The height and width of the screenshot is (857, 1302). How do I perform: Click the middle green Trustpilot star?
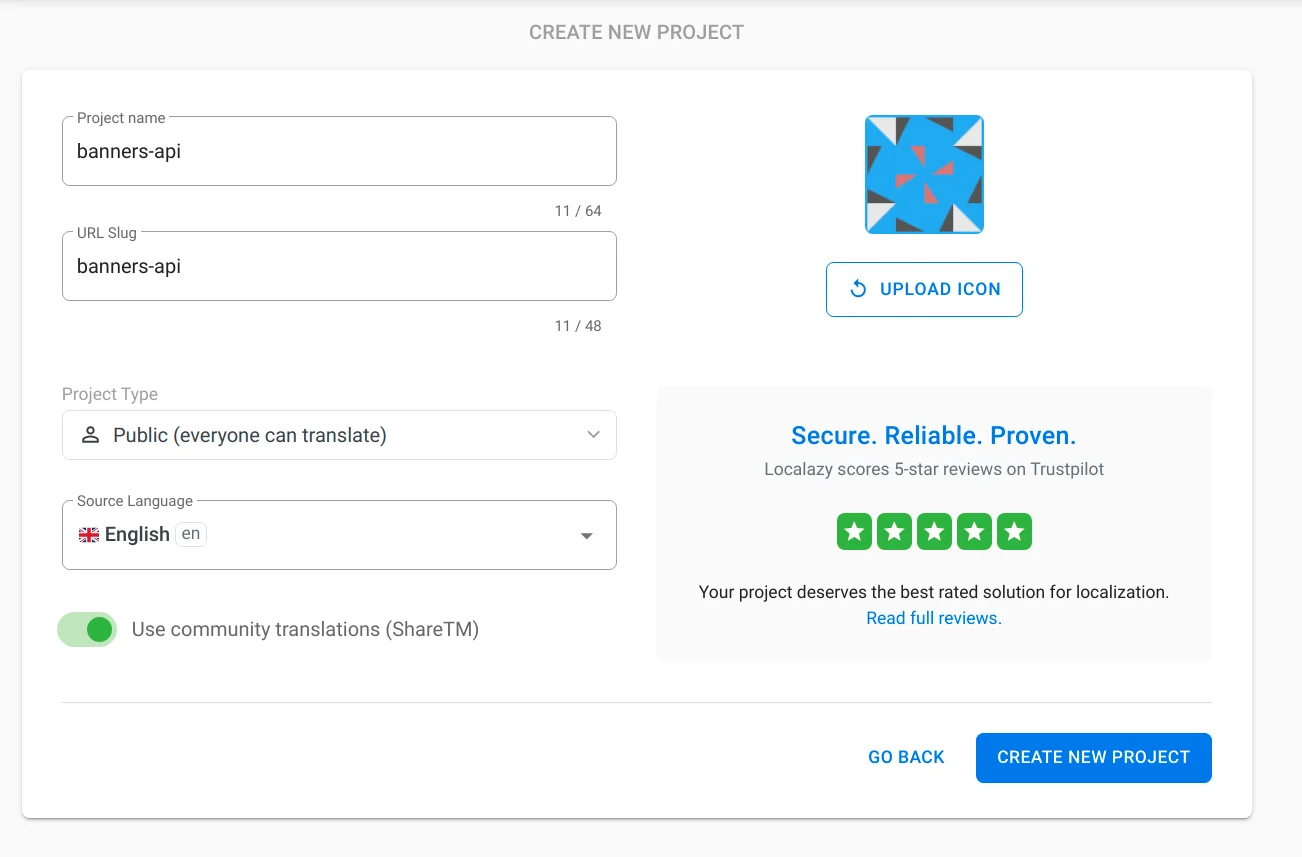click(x=934, y=532)
